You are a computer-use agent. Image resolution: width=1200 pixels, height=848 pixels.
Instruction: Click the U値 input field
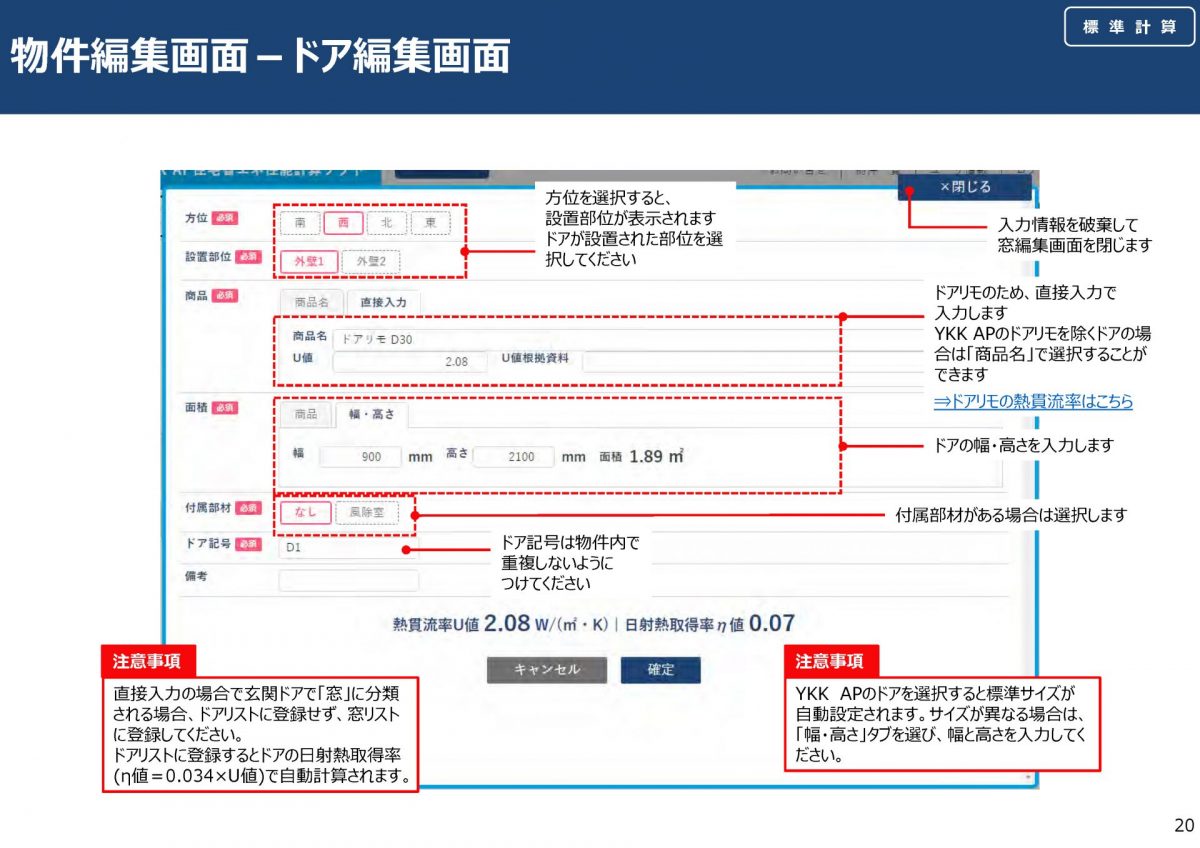pyautogui.click(x=410, y=361)
